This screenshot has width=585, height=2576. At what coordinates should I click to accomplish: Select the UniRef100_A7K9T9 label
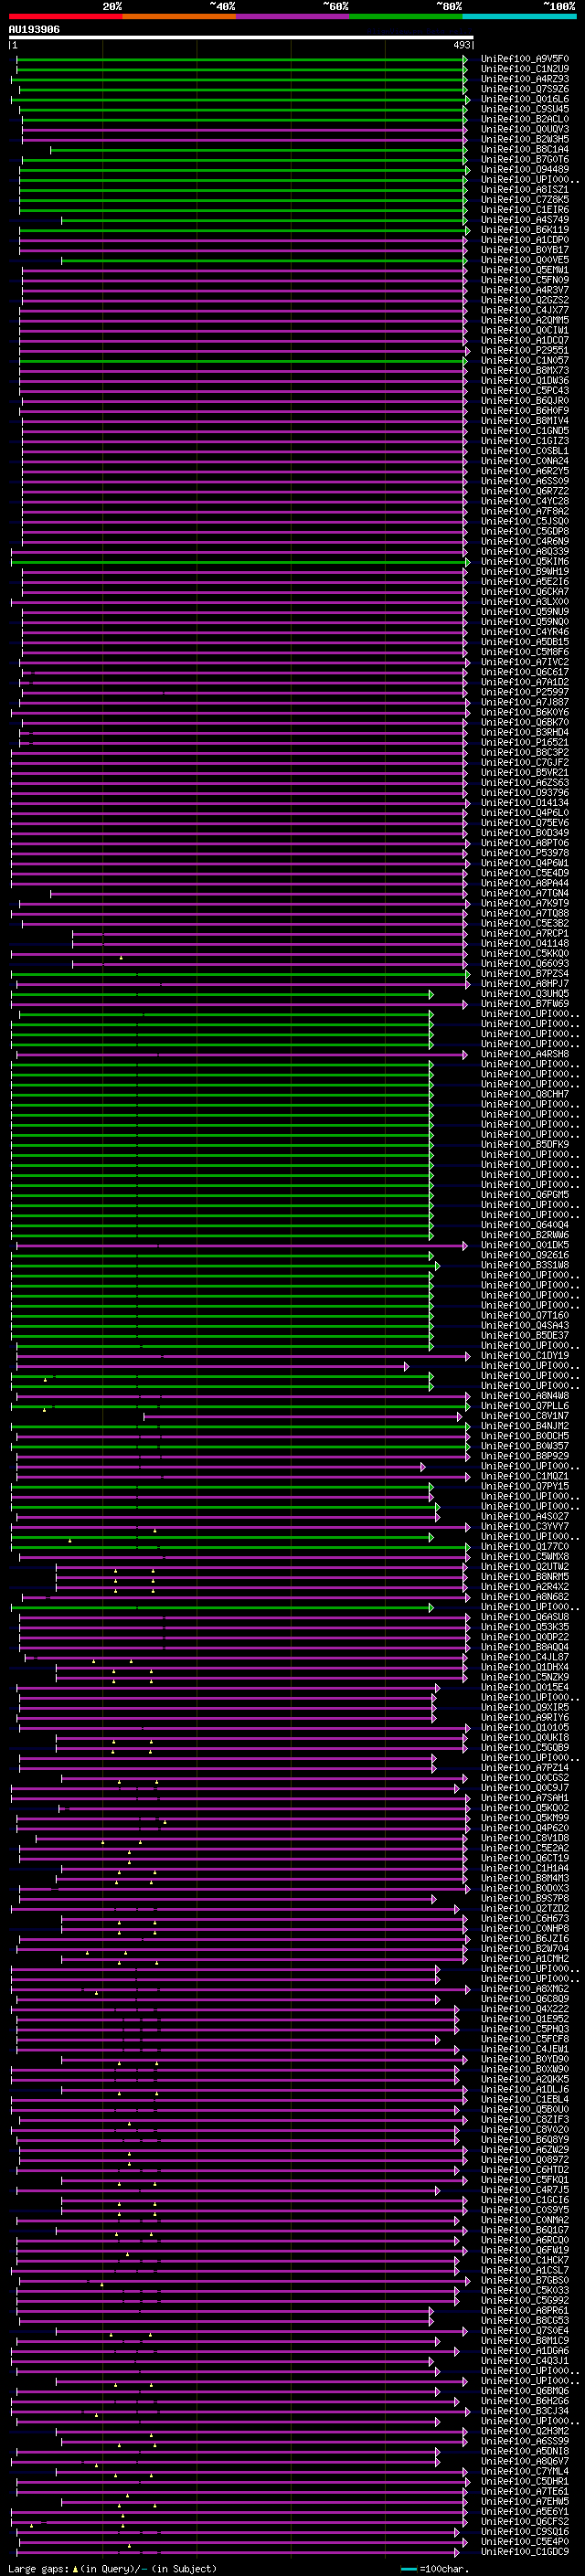point(525,903)
